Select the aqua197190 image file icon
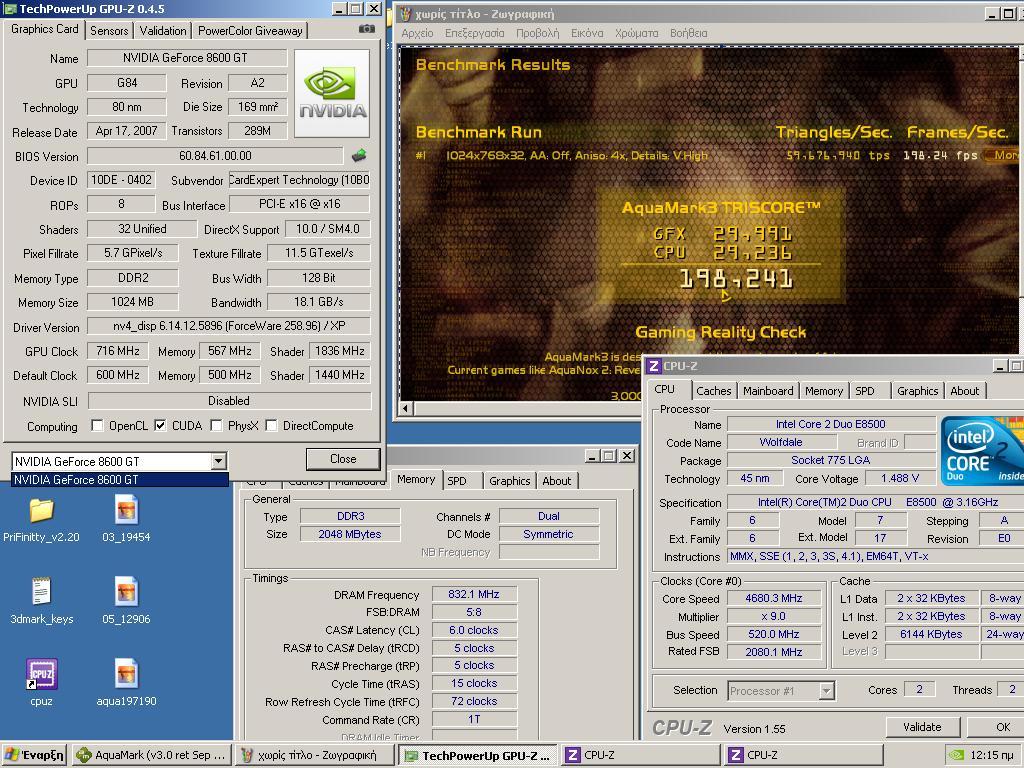 [126, 674]
